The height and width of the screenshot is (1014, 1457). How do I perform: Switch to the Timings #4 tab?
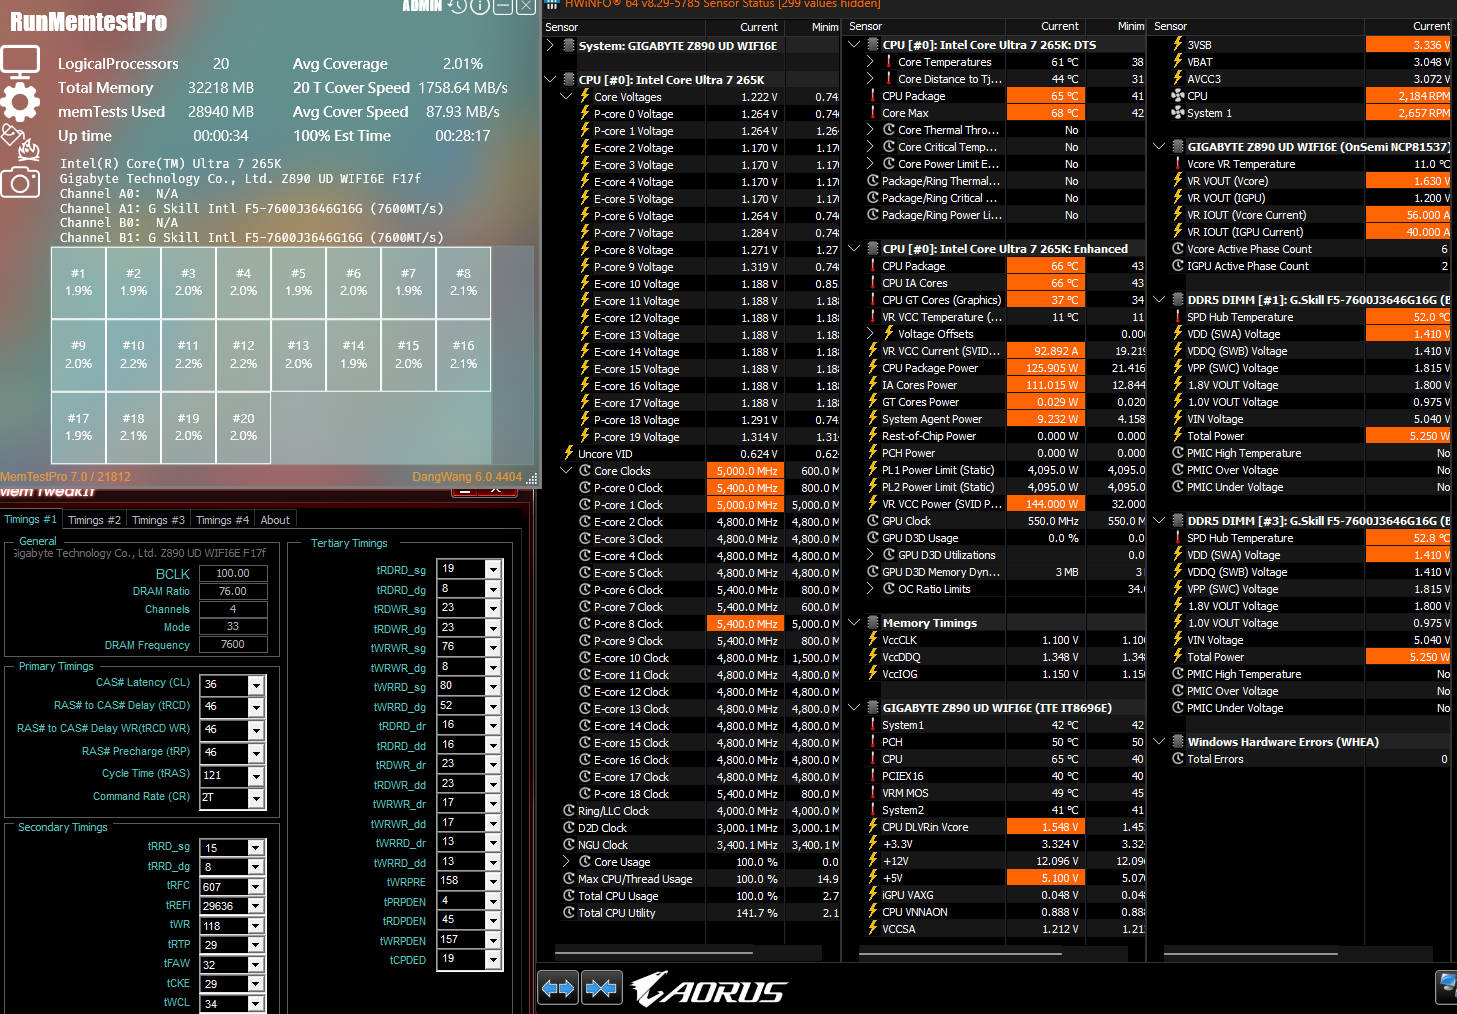[222, 520]
